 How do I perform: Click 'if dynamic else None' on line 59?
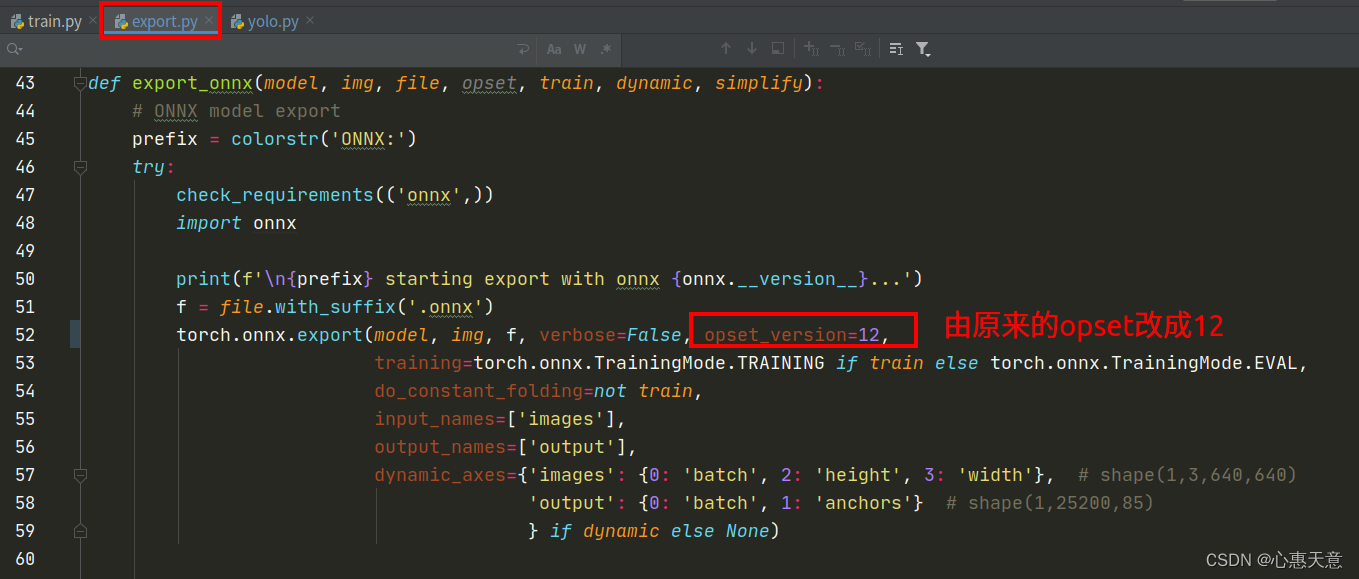point(660,531)
